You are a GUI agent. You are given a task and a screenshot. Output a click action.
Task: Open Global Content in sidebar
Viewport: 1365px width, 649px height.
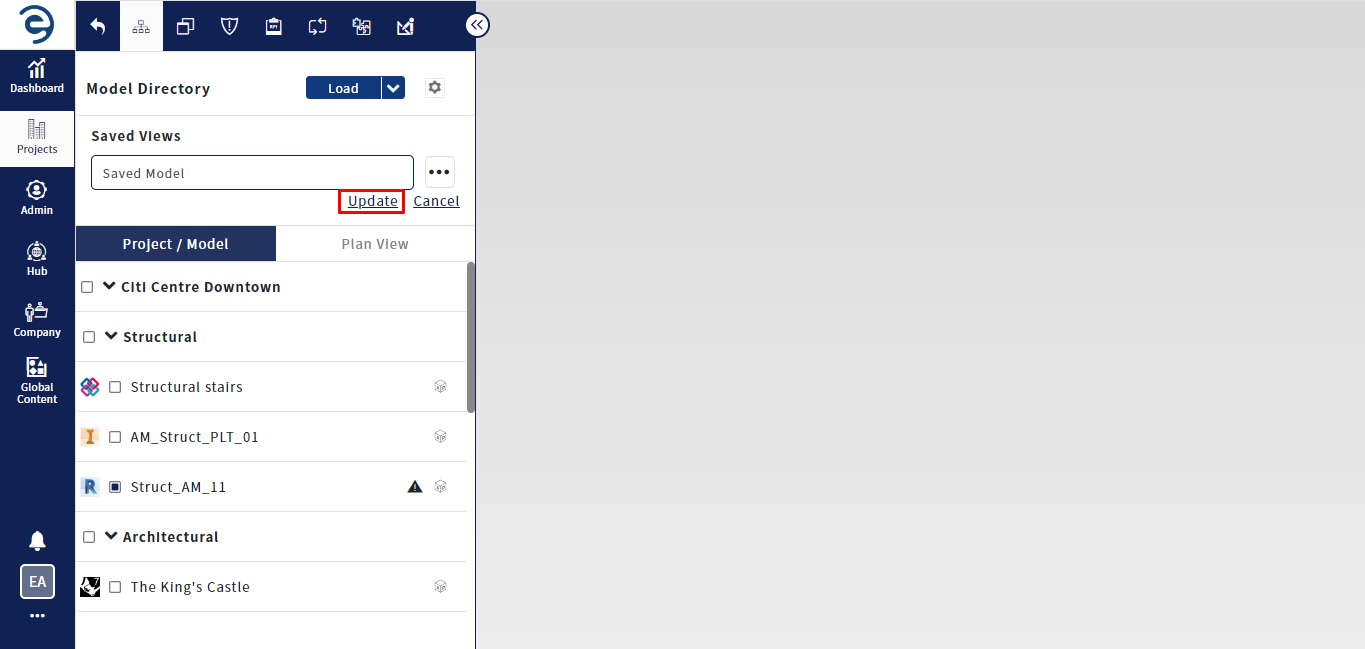[37, 381]
